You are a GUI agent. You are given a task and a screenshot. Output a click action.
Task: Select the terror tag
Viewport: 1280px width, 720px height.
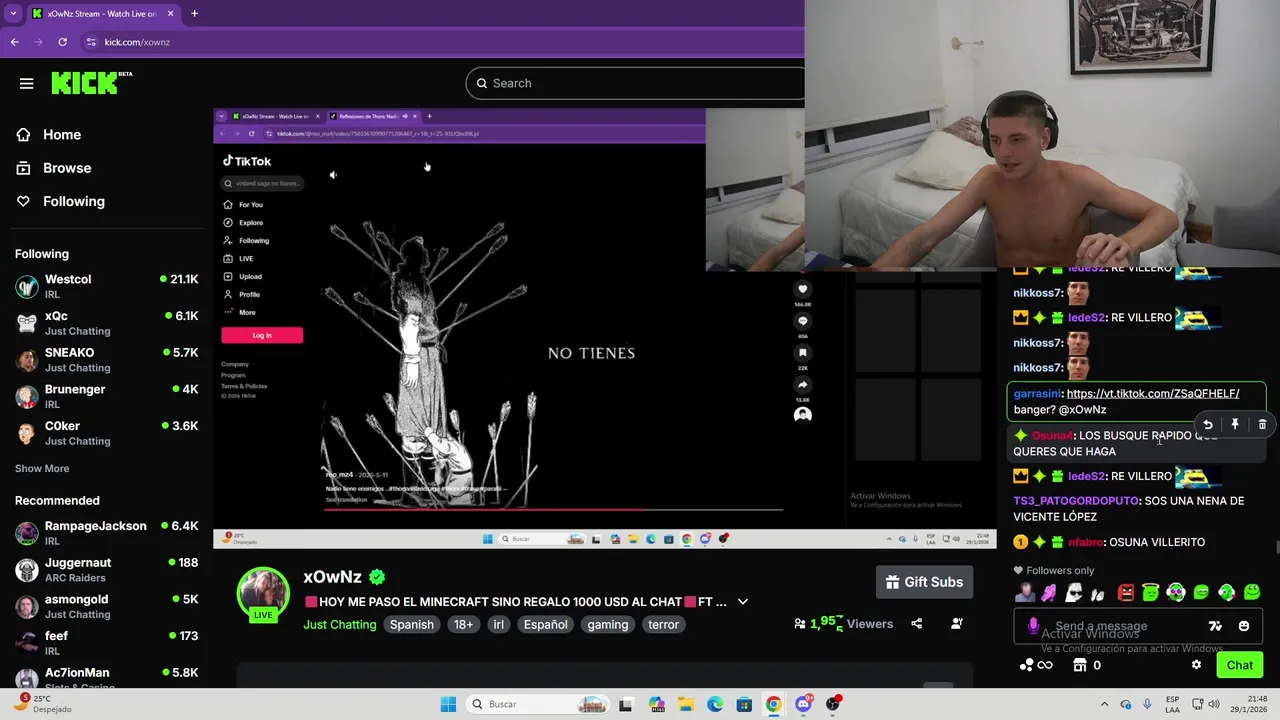click(x=663, y=625)
